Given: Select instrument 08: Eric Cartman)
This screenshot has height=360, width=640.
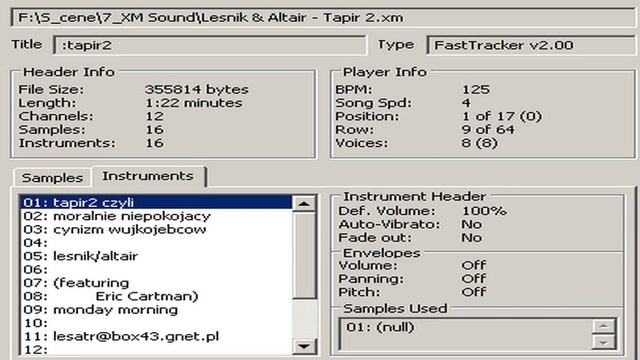Looking at the screenshot, I should point(156,296).
